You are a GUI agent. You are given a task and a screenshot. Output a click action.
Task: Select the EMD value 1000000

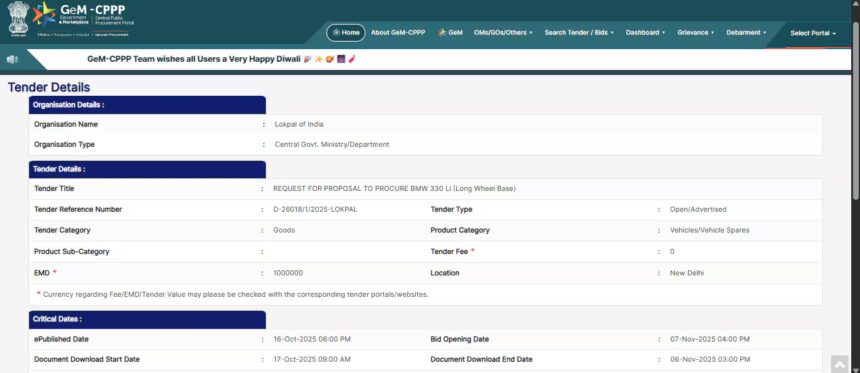pyautogui.click(x=288, y=273)
